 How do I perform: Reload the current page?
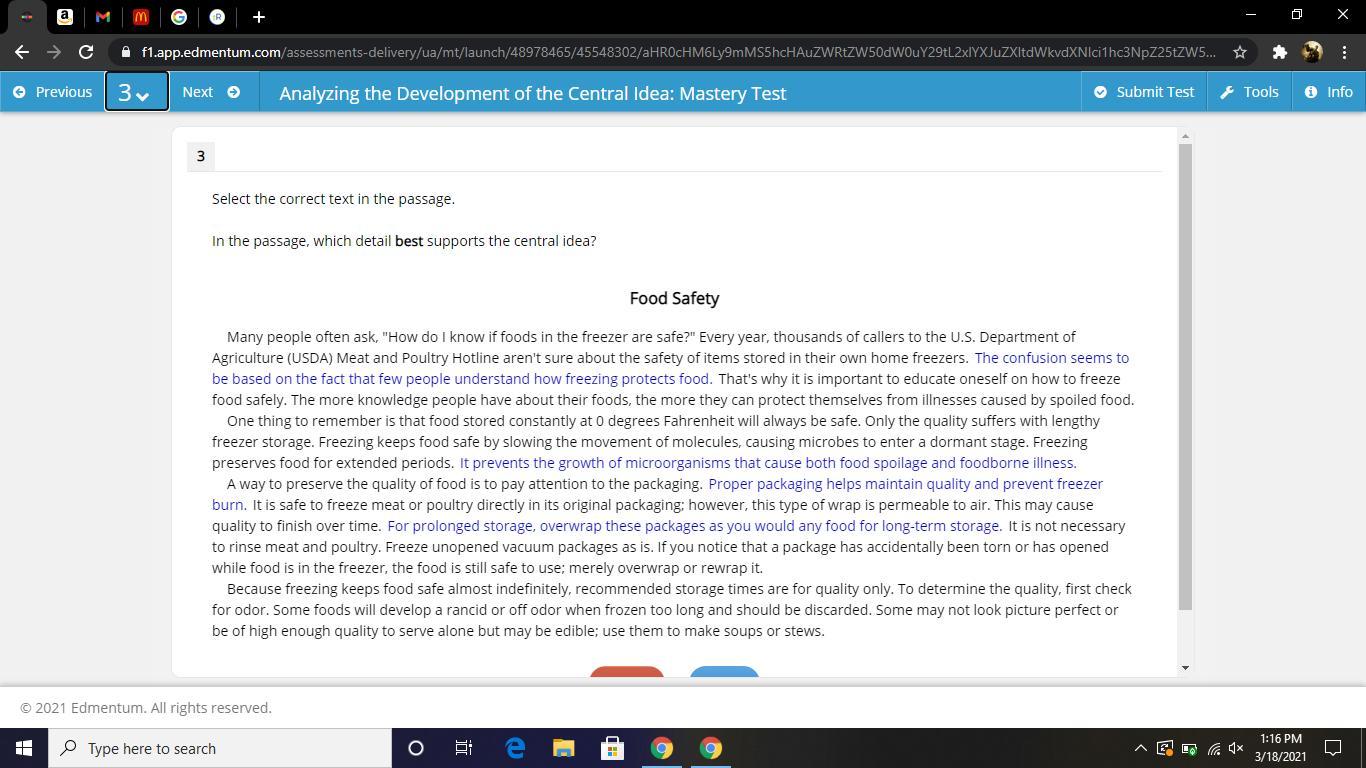click(86, 52)
